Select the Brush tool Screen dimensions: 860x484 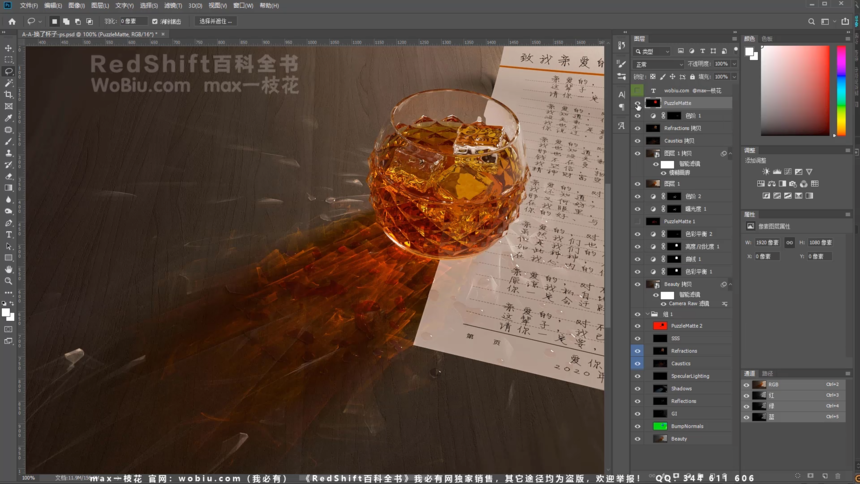[8, 142]
